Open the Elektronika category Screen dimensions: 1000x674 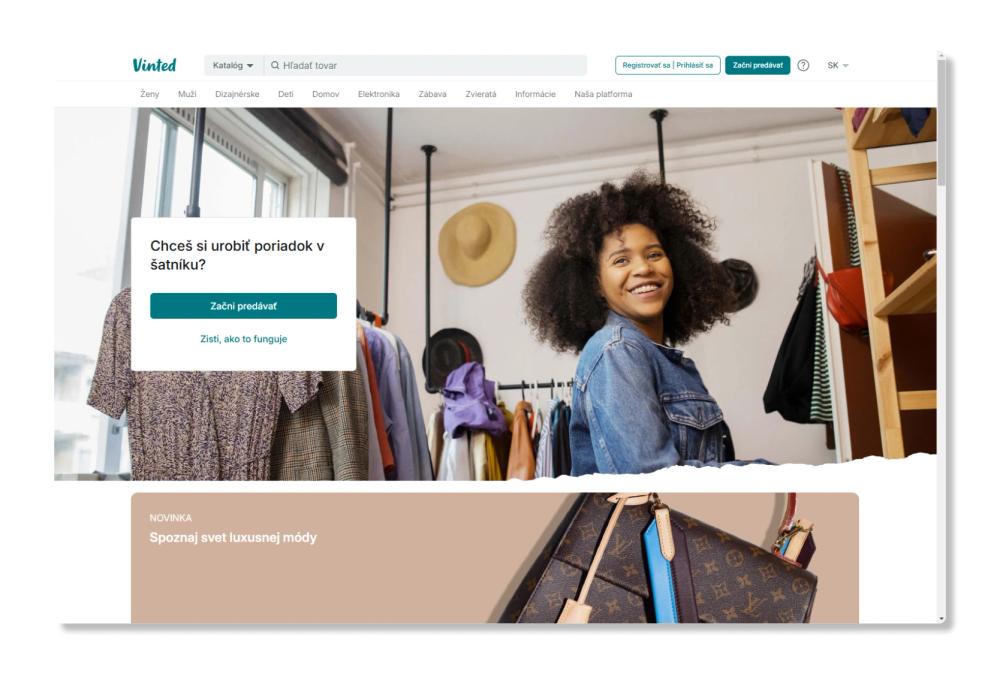pos(378,94)
